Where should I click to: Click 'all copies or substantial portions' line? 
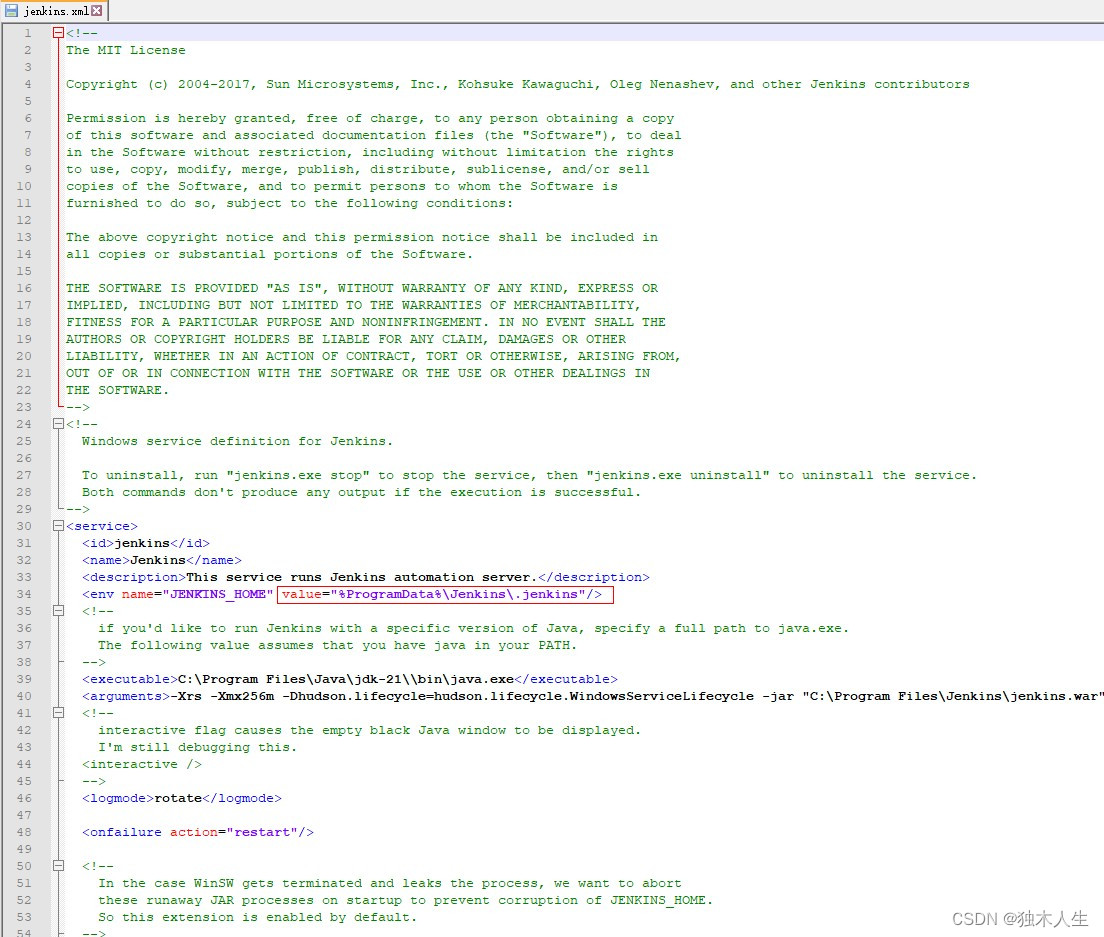(269, 254)
